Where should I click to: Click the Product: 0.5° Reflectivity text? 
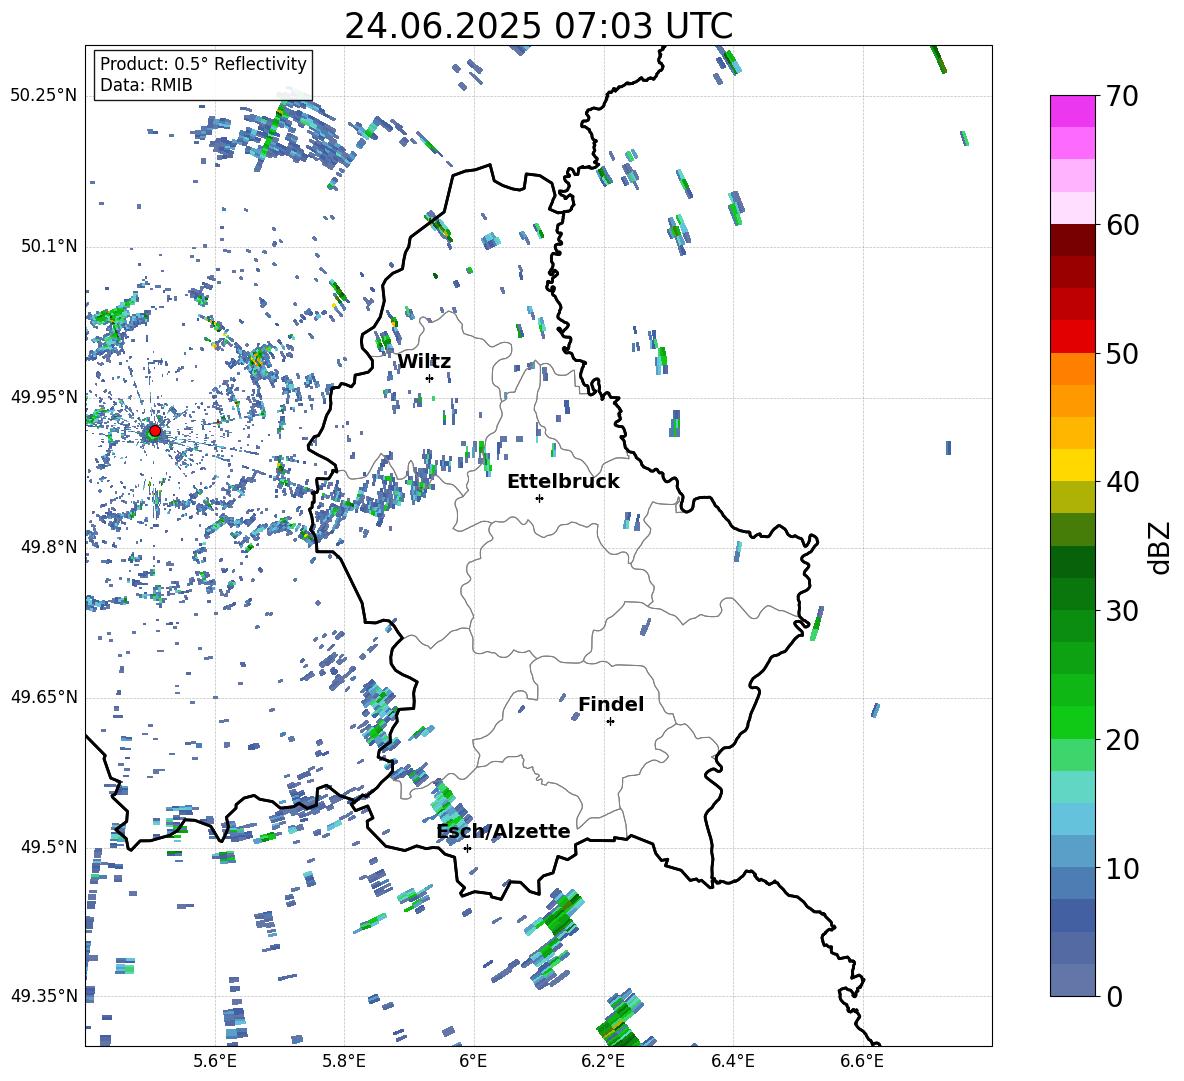(x=203, y=63)
